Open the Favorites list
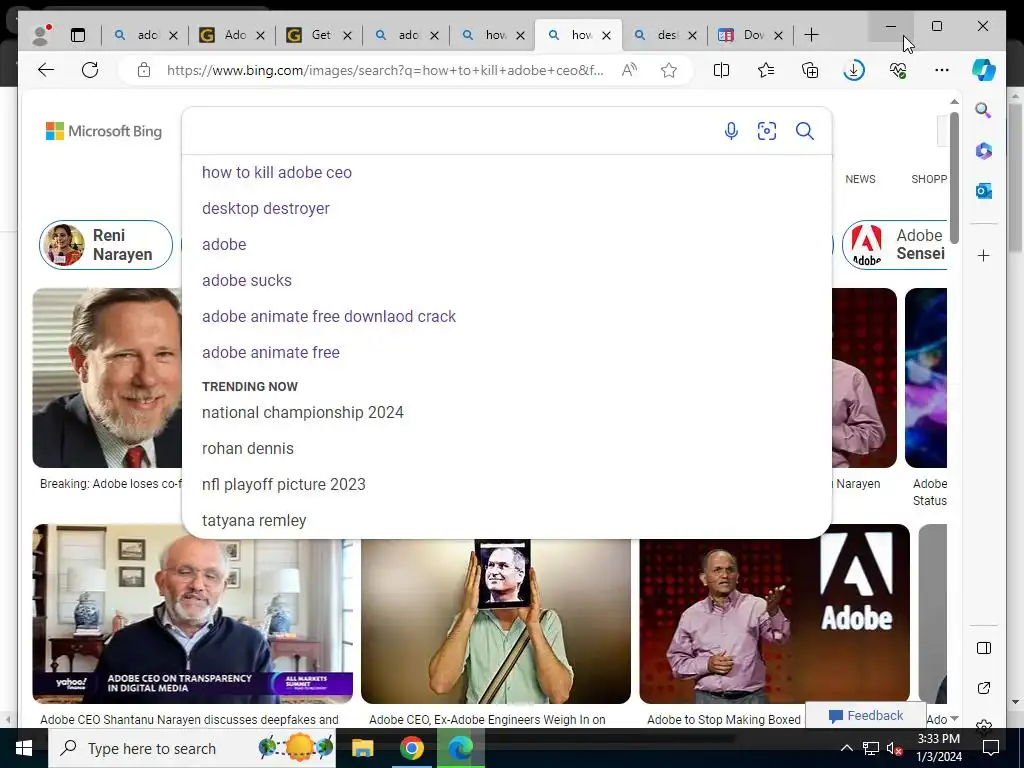Viewport: 1024px width, 768px height. tap(766, 70)
